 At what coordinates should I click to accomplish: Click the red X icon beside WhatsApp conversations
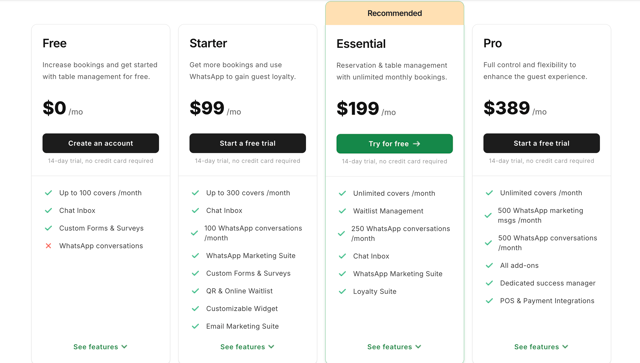click(x=48, y=246)
